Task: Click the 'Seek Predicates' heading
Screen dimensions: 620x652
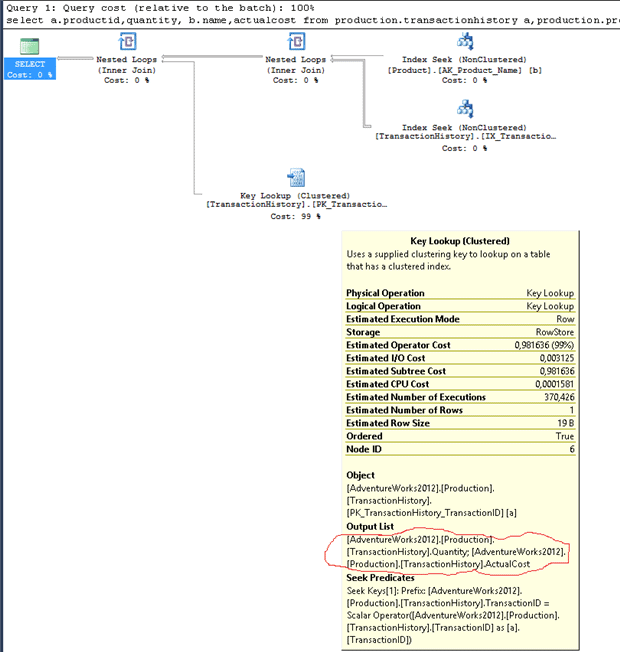Action: coord(380,578)
